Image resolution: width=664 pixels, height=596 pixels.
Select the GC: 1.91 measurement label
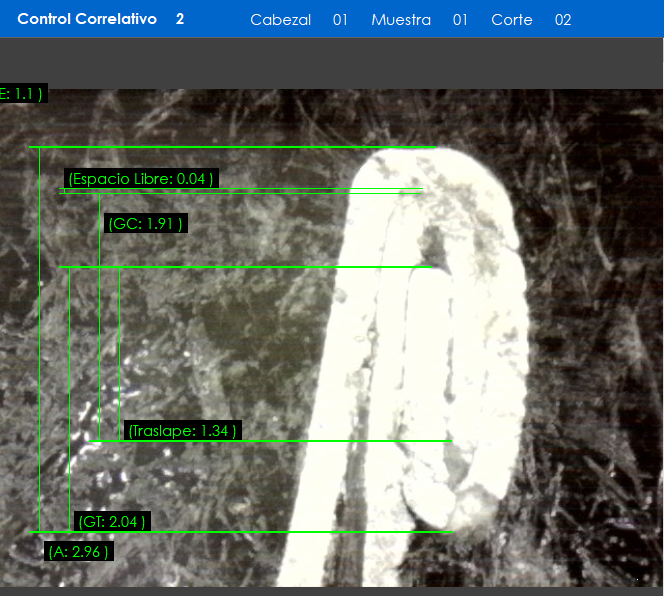(x=146, y=224)
